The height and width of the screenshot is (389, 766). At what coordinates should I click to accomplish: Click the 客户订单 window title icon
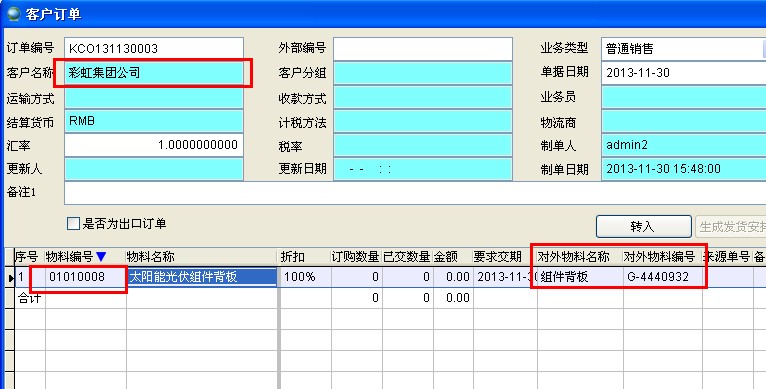click(x=14, y=14)
